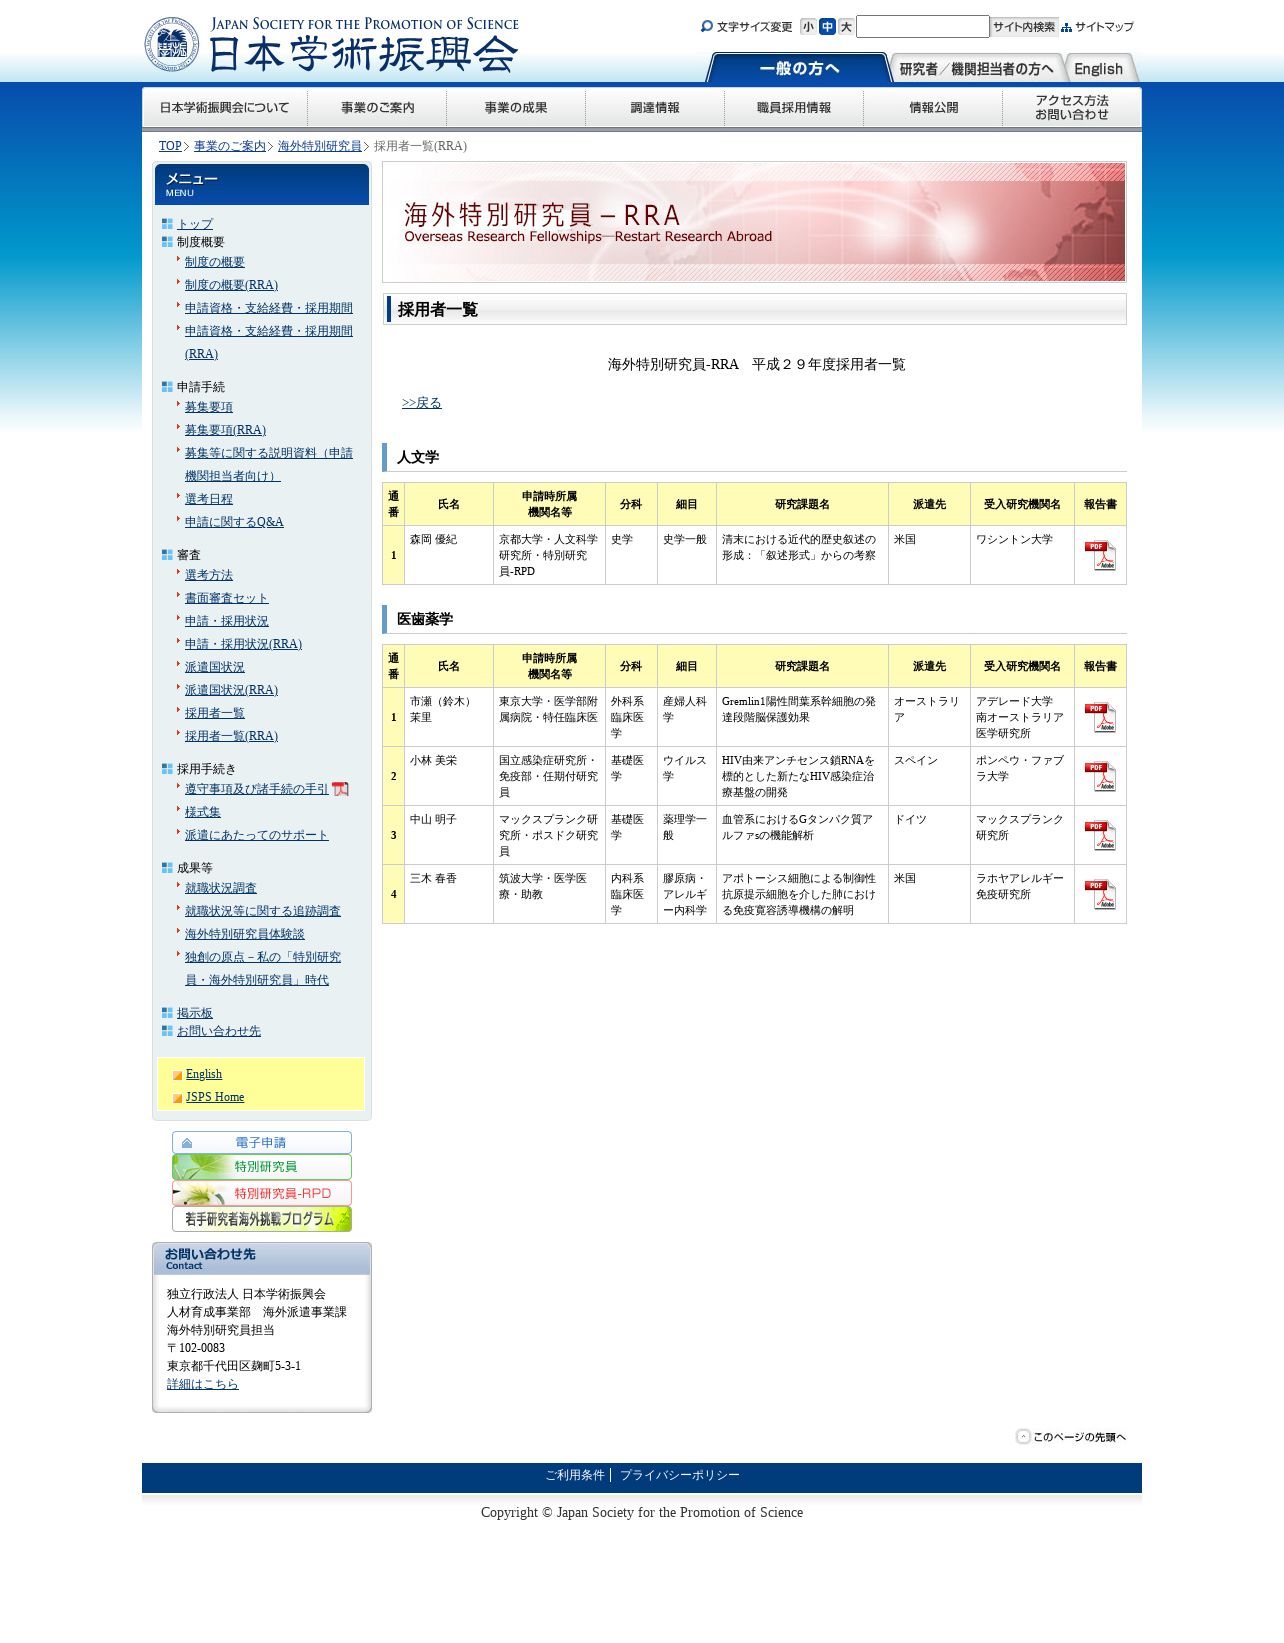Click the 特別研究員 green banner
This screenshot has height=1643, width=1284.
[262, 1167]
